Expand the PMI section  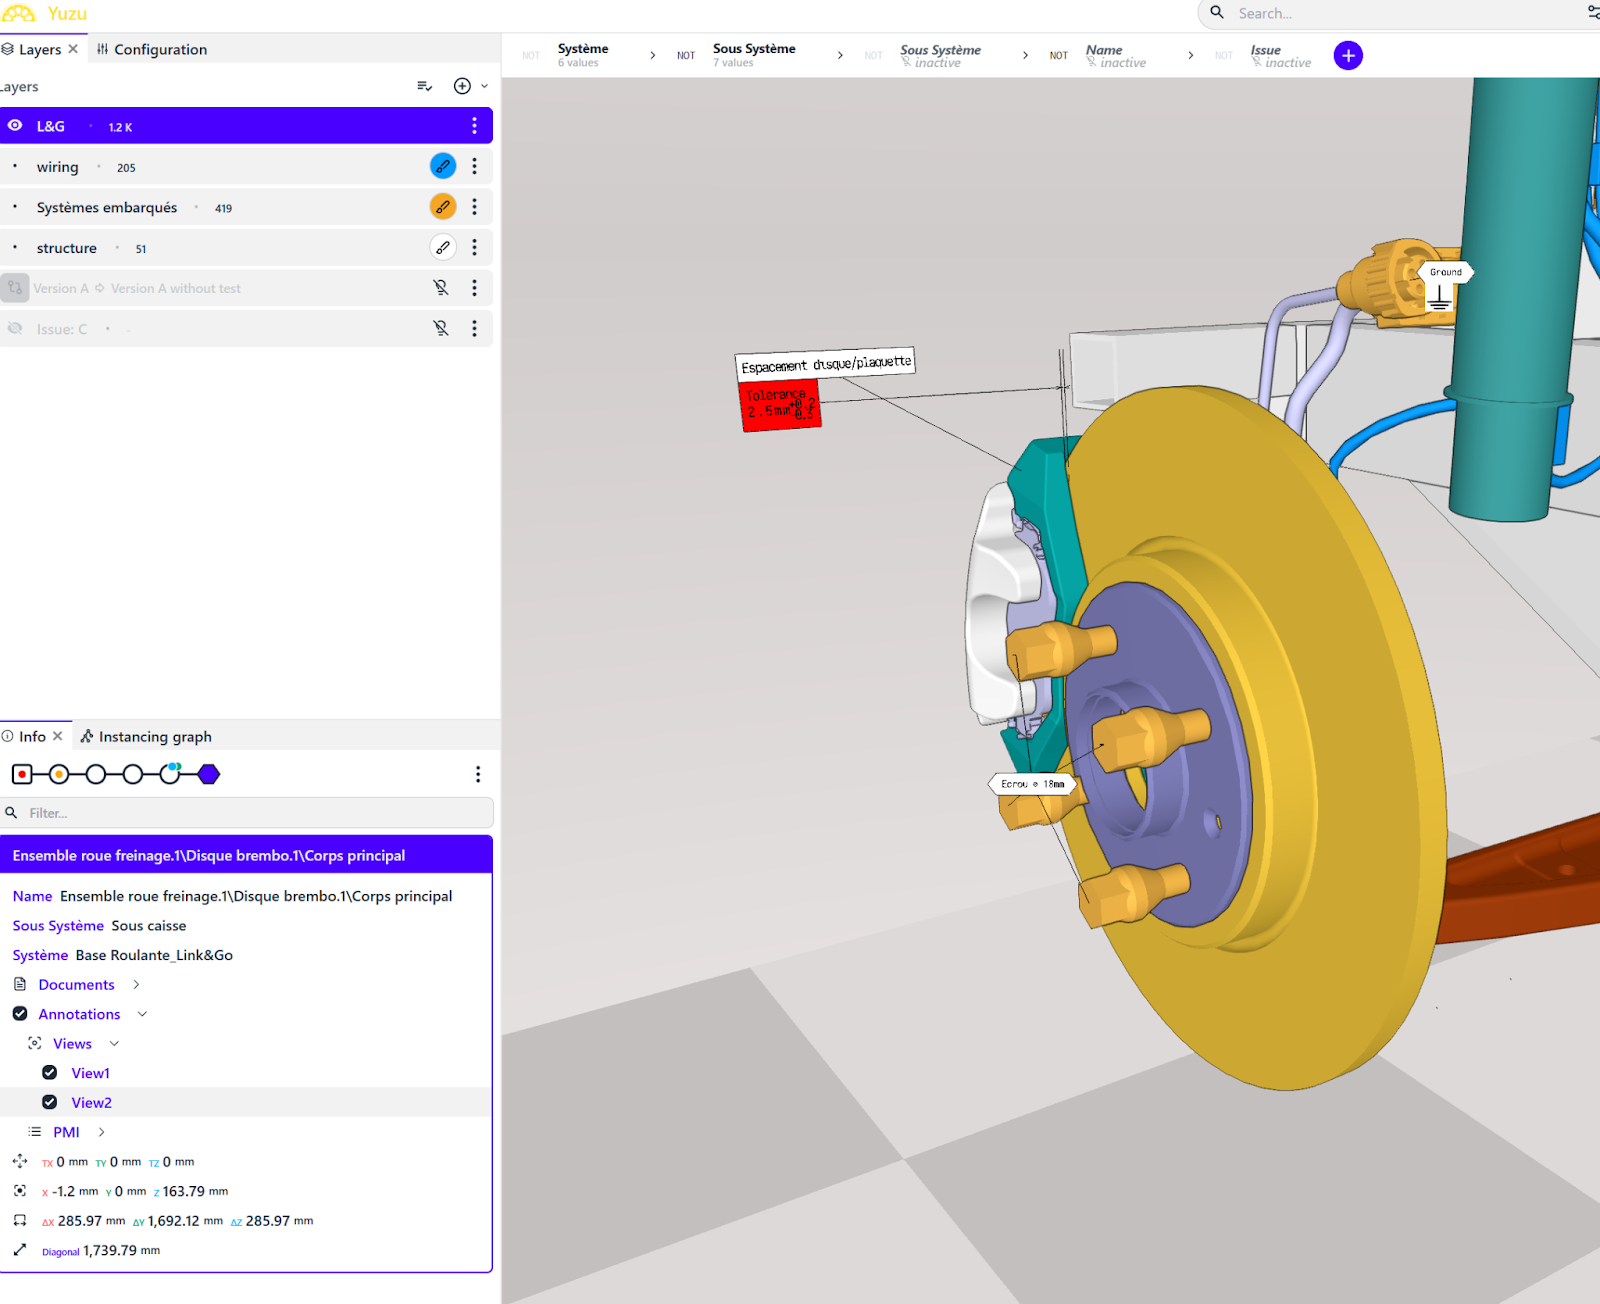coord(101,1132)
